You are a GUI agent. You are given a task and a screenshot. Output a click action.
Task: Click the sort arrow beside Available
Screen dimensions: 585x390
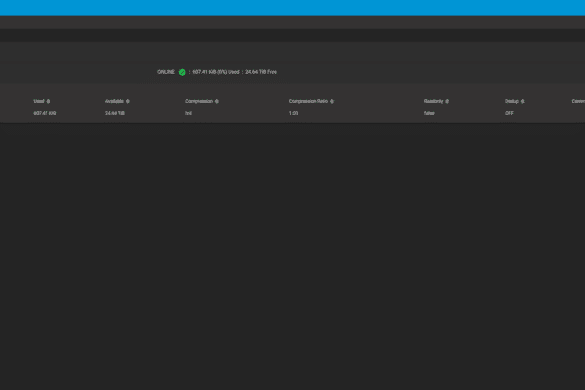(128, 101)
